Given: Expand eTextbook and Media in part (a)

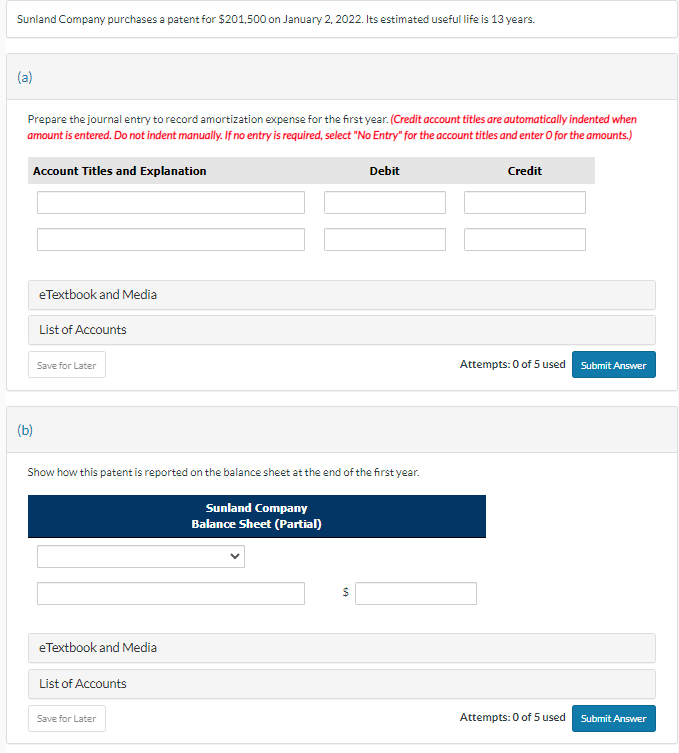Looking at the screenshot, I should [x=341, y=295].
